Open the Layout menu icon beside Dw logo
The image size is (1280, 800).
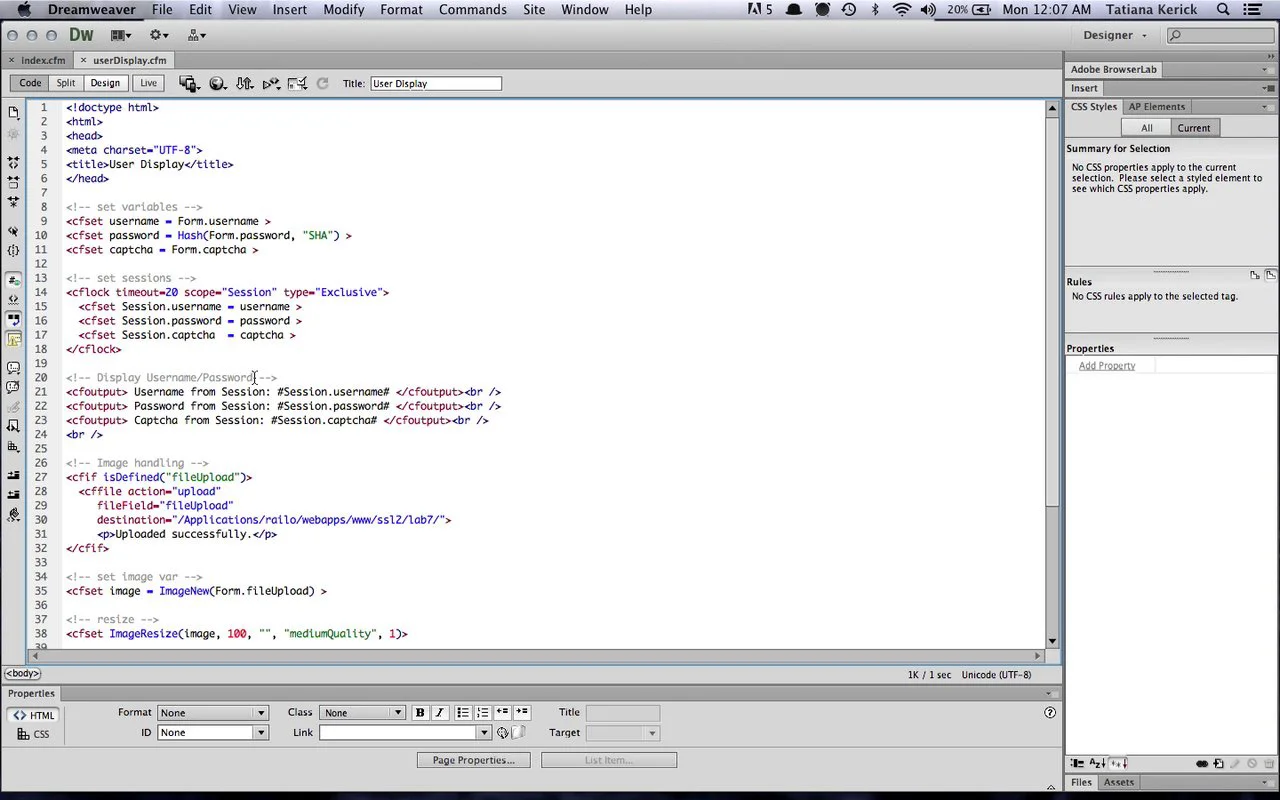(122, 35)
